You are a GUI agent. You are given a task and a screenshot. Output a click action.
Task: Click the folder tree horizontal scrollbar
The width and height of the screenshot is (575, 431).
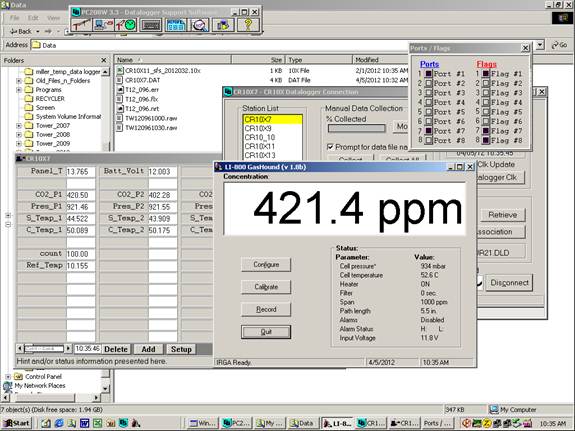[51, 397]
